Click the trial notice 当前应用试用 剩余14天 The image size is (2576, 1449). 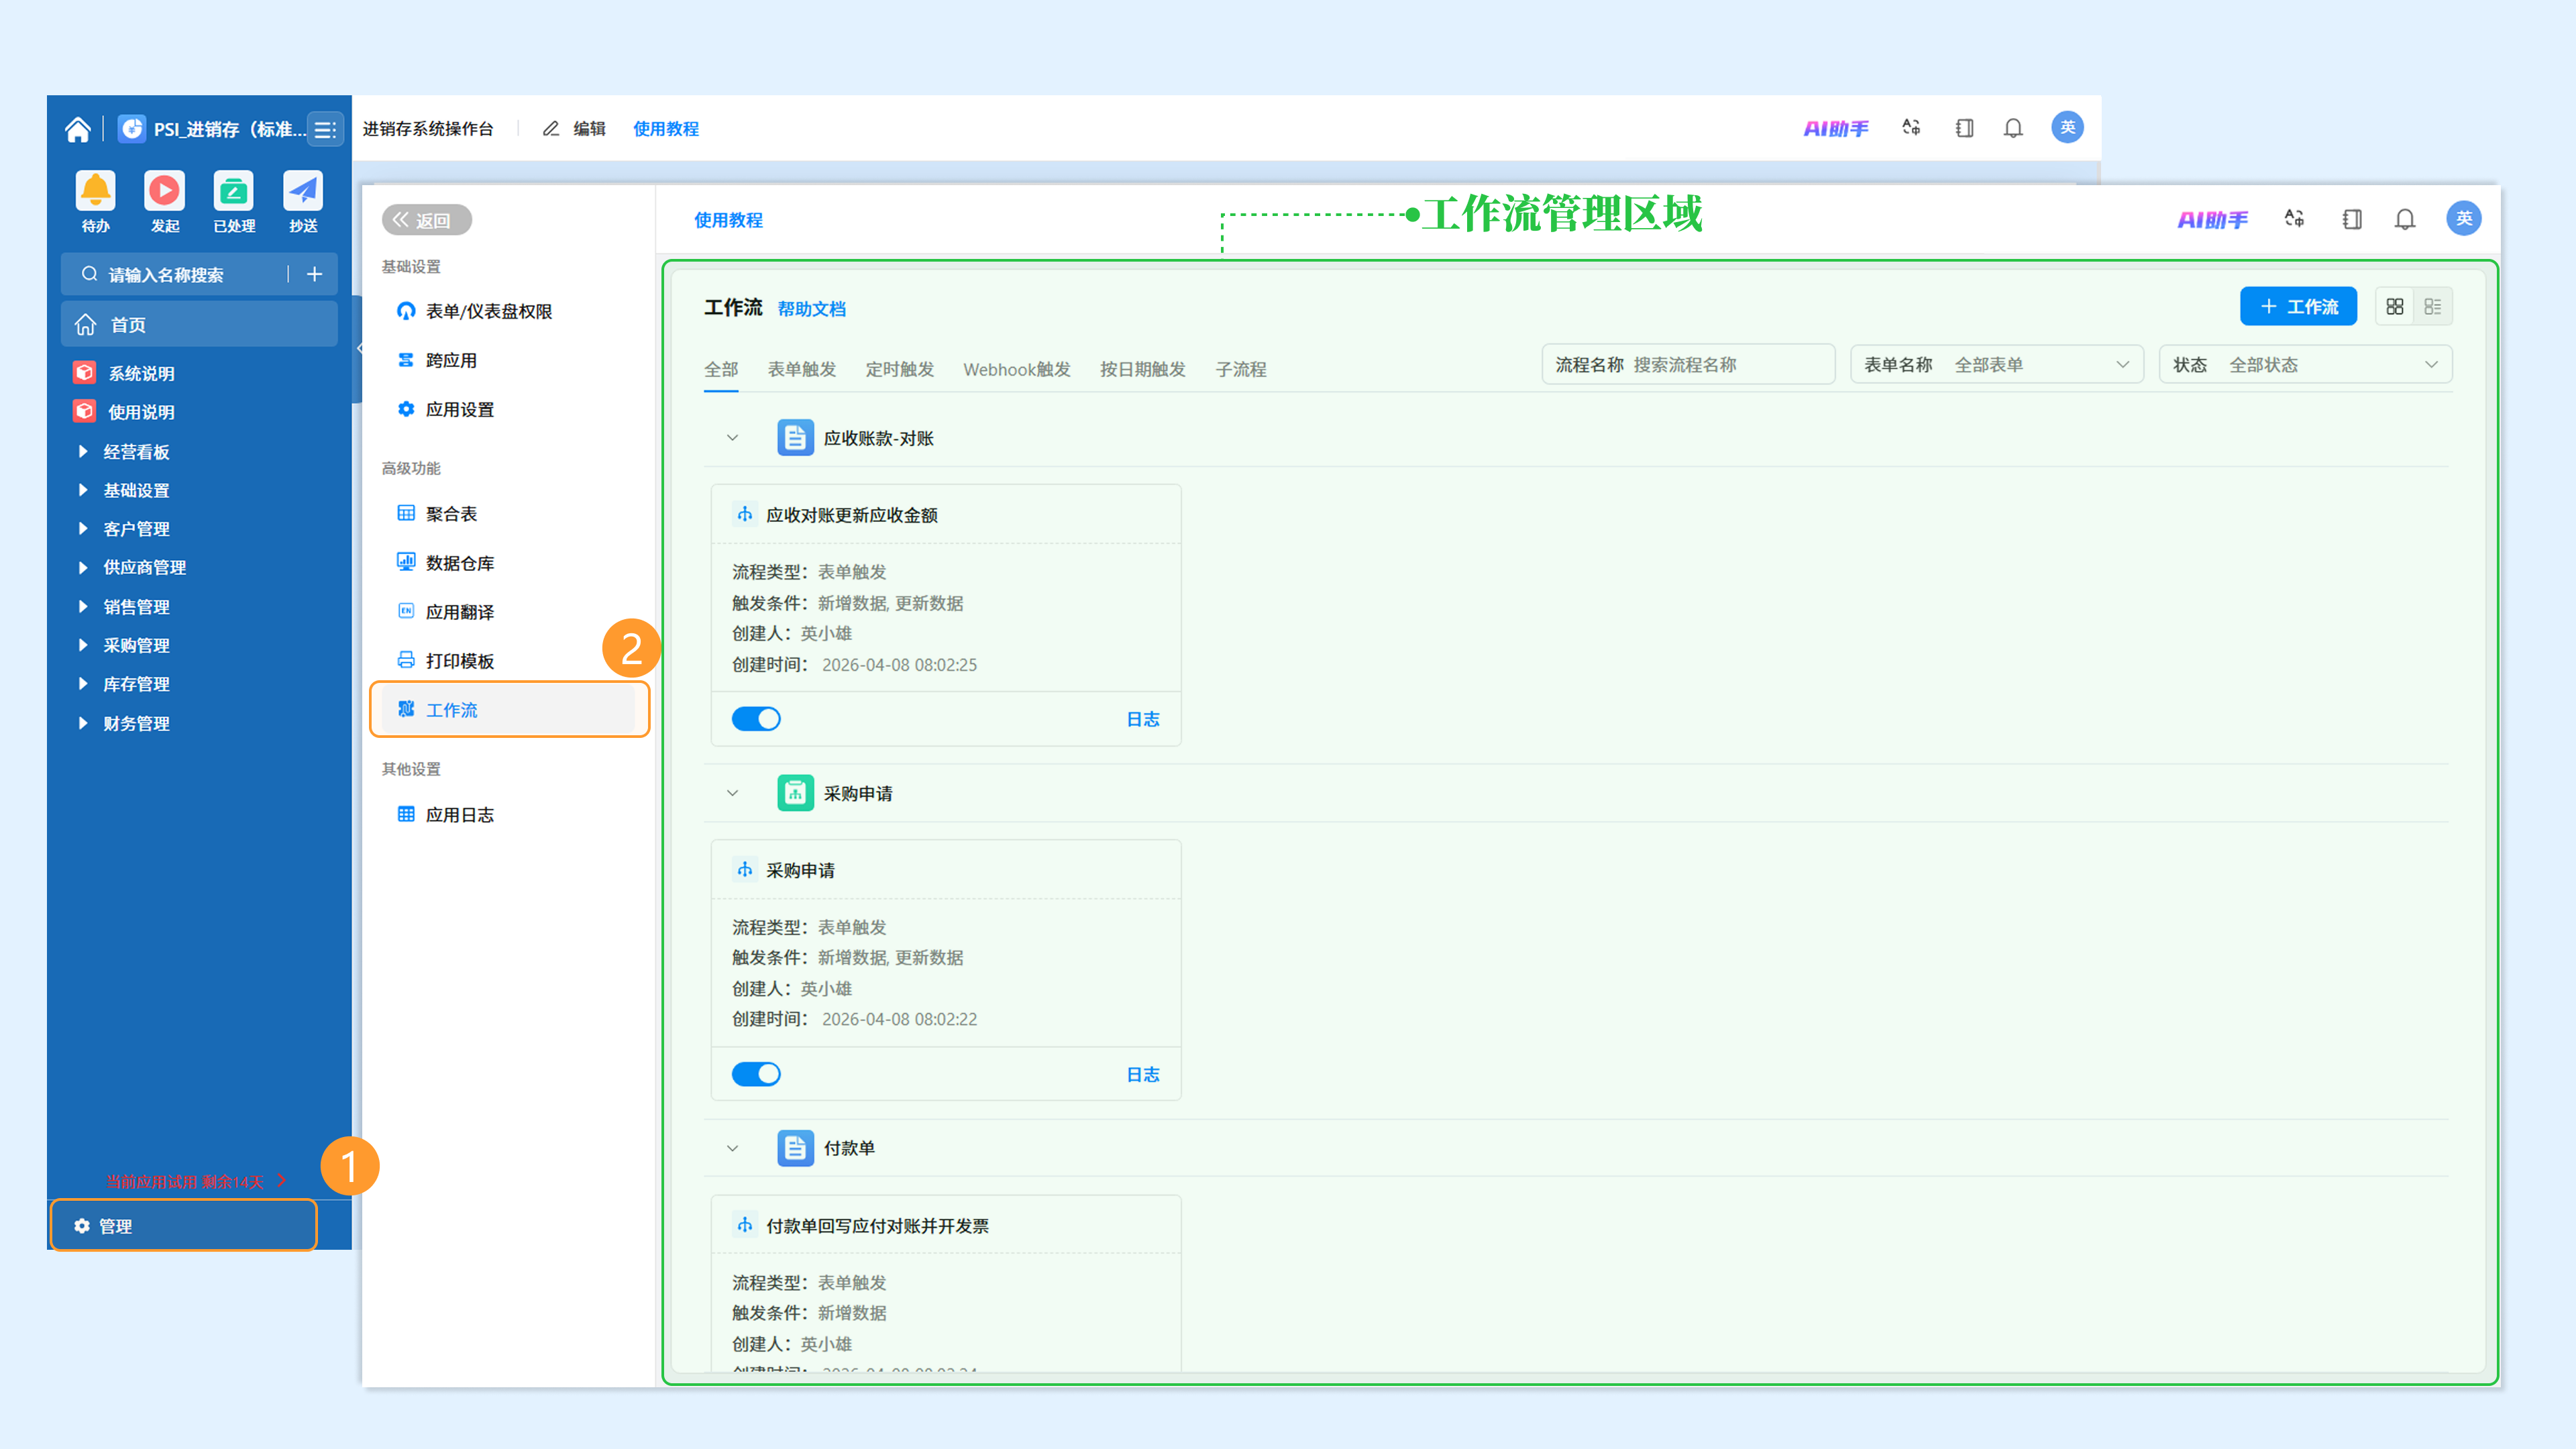[x=196, y=1181]
